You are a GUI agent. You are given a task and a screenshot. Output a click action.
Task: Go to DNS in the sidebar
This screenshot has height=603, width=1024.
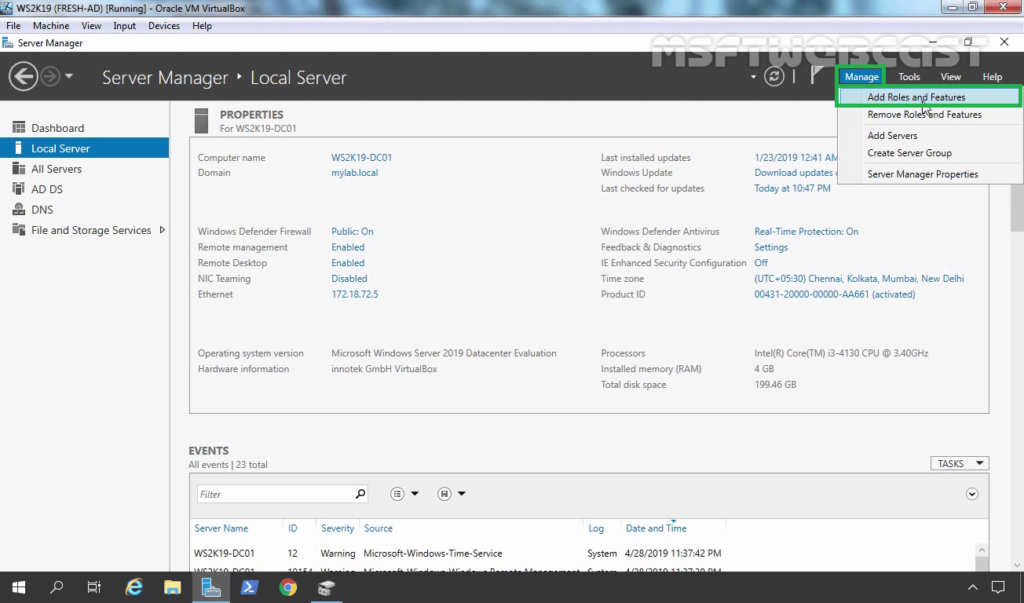point(41,210)
